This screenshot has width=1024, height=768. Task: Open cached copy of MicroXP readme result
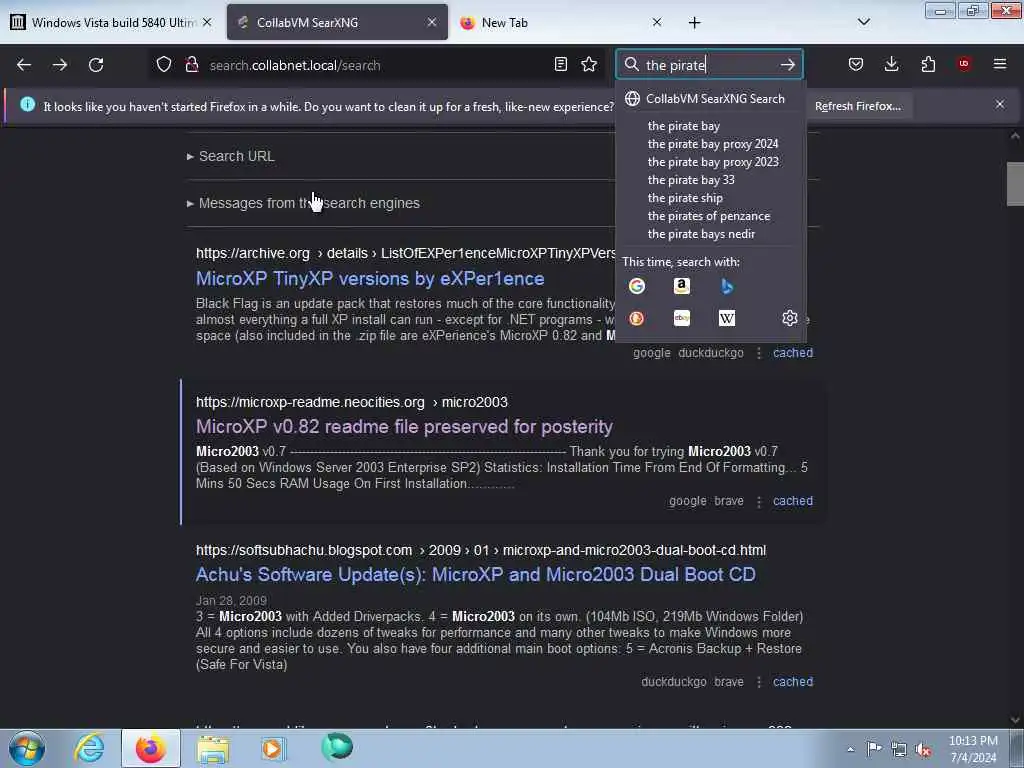tap(793, 501)
